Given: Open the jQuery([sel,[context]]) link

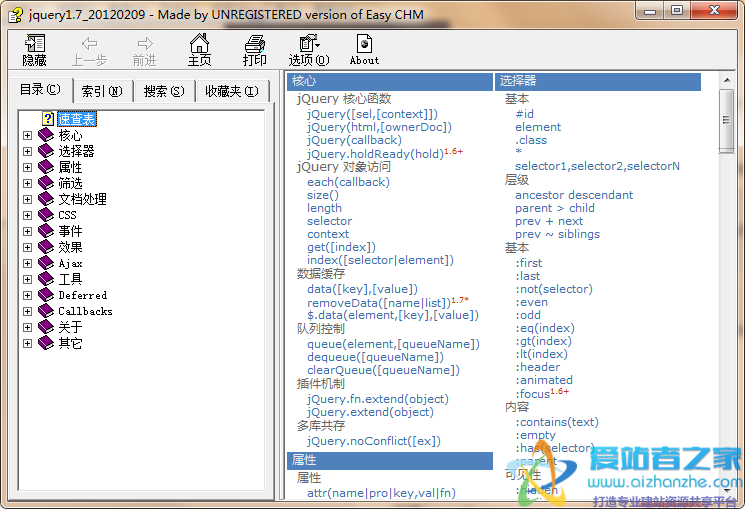Looking at the screenshot, I should pyautogui.click(x=372, y=114).
